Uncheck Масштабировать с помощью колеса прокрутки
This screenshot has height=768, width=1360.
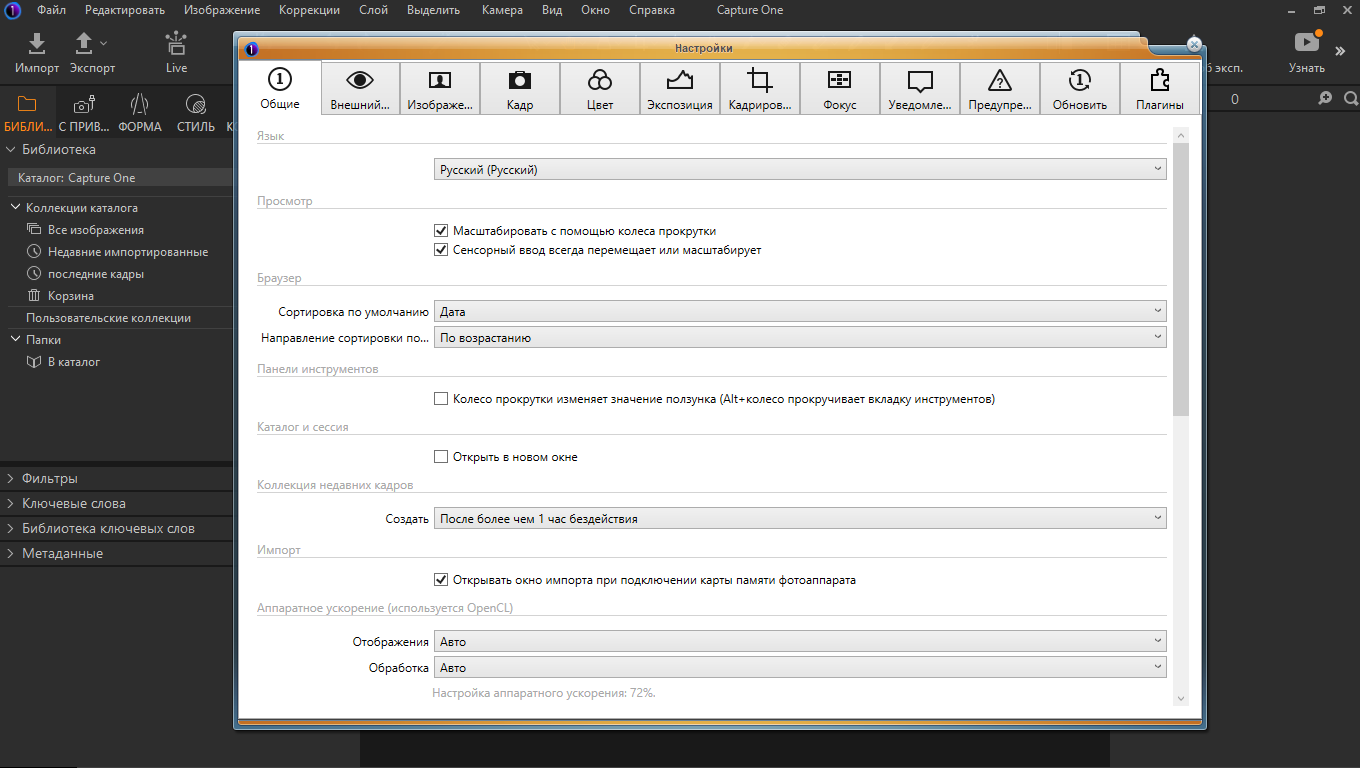(x=441, y=230)
